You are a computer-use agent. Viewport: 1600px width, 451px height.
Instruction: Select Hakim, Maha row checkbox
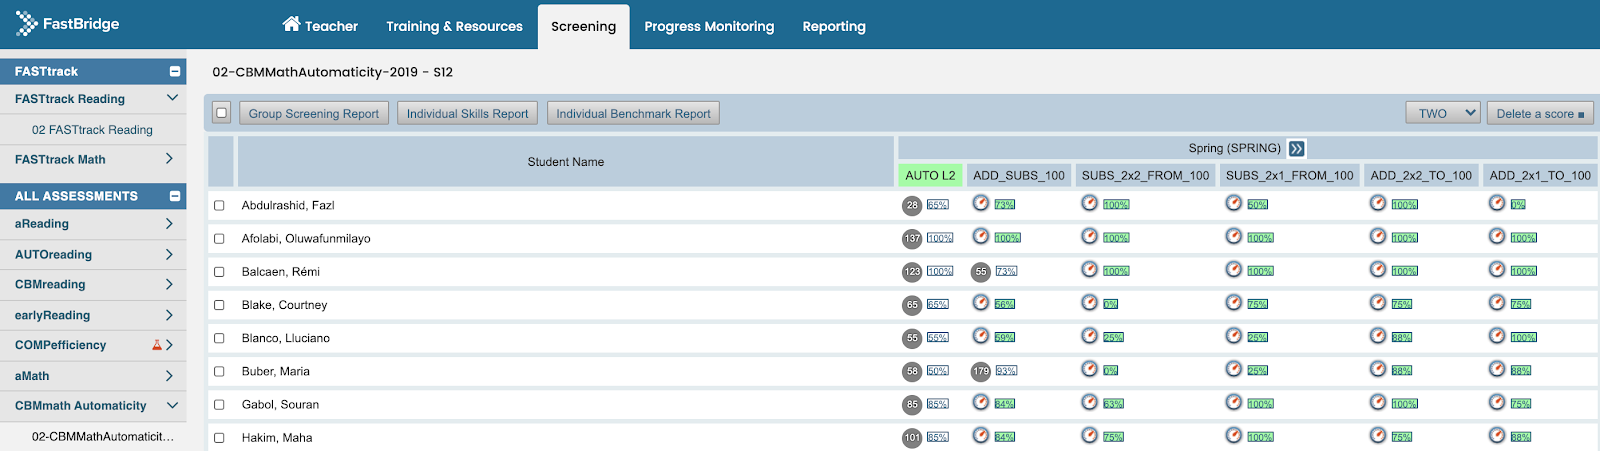coord(219,438)
